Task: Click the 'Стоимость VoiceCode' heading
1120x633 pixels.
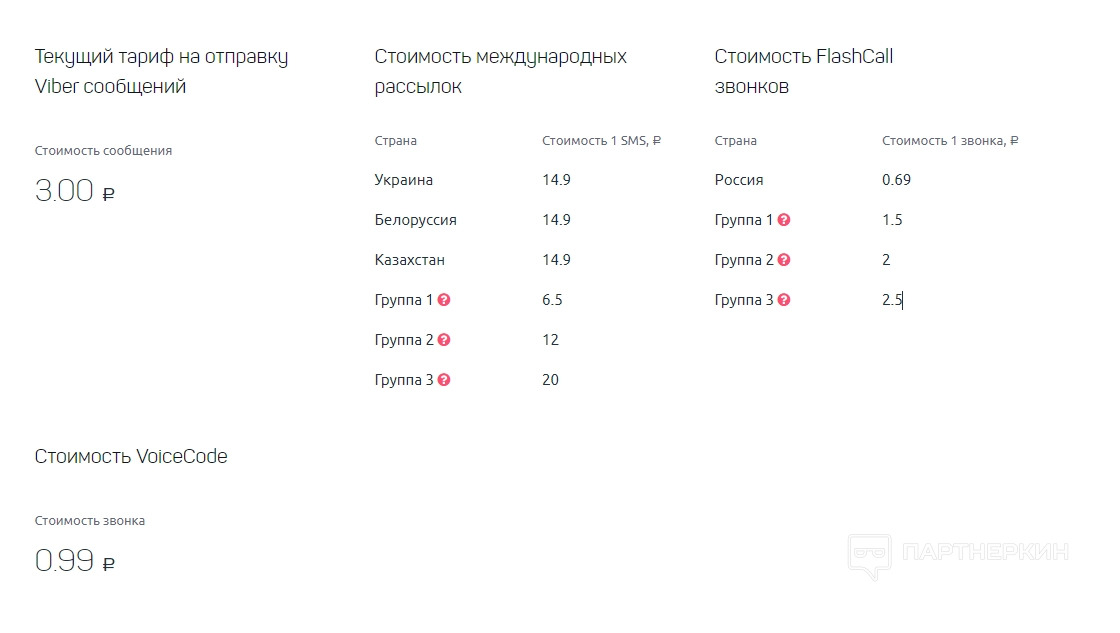Action: click(x=131, y=457)
